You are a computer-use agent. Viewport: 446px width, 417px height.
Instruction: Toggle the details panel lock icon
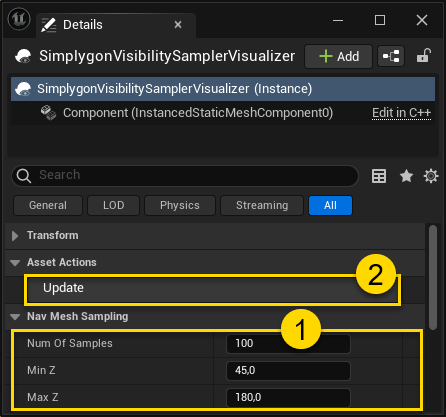point(424,56)
